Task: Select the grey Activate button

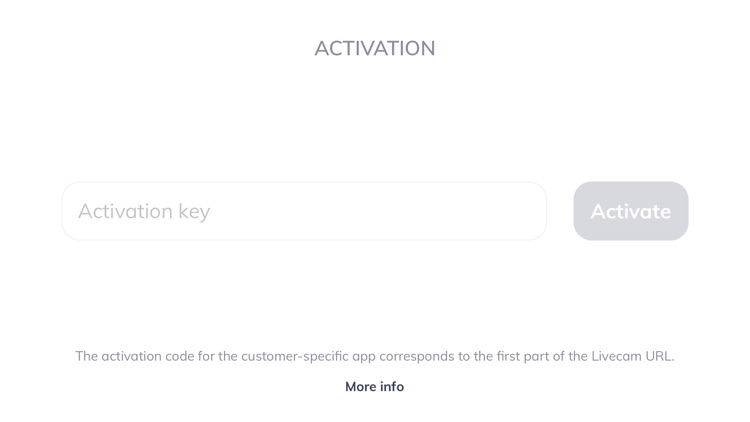Action: click(x=630, y=211)
